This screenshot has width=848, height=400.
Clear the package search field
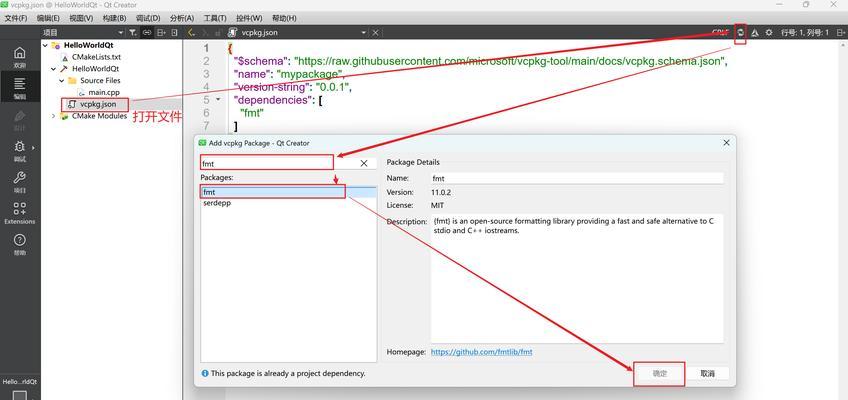point(364,163)
